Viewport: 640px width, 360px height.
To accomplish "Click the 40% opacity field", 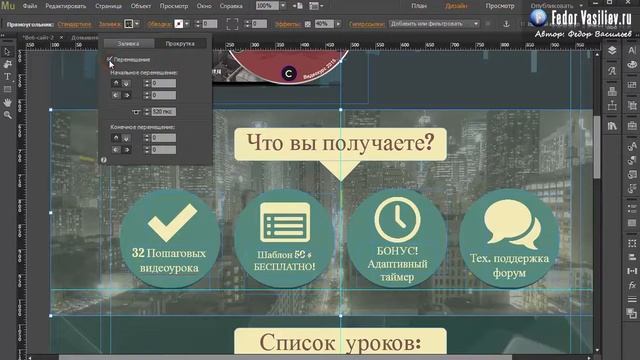I will coord(324,24).
